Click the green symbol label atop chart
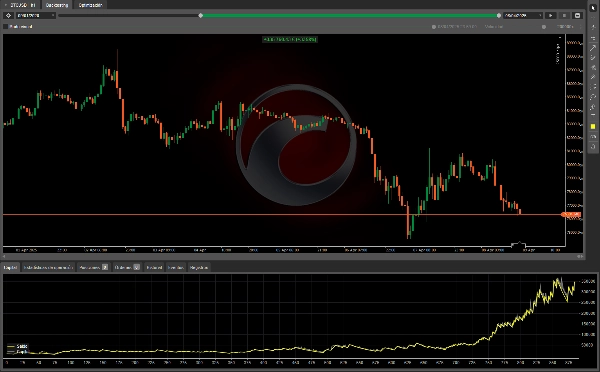 click(290, 39)
